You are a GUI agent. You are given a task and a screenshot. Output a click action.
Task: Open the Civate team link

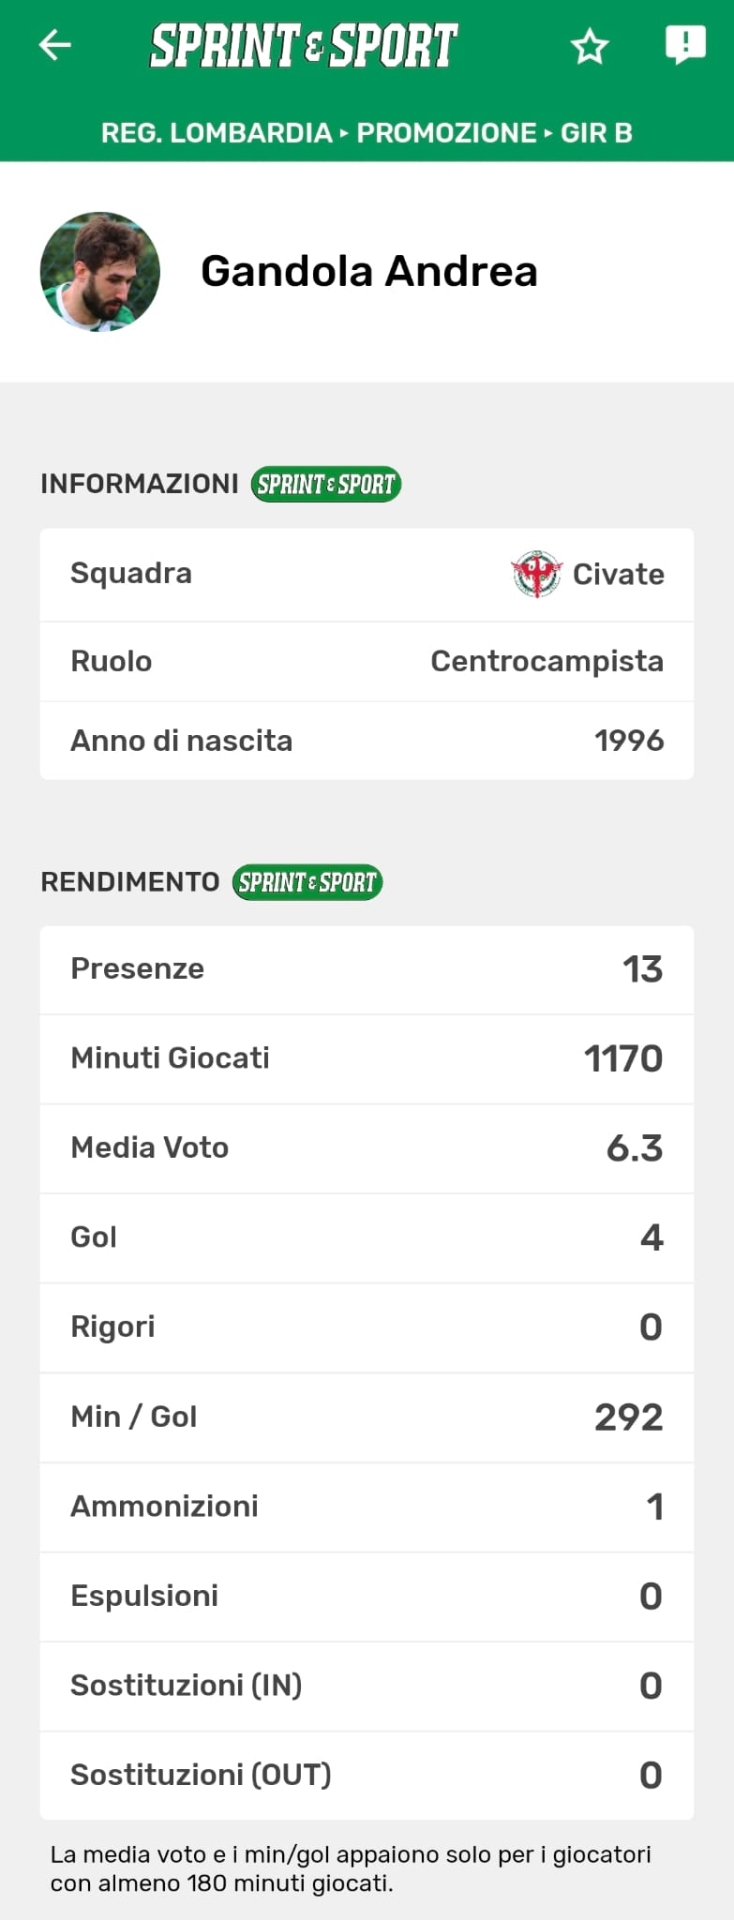pyautogui.click(x=618, y=574)
